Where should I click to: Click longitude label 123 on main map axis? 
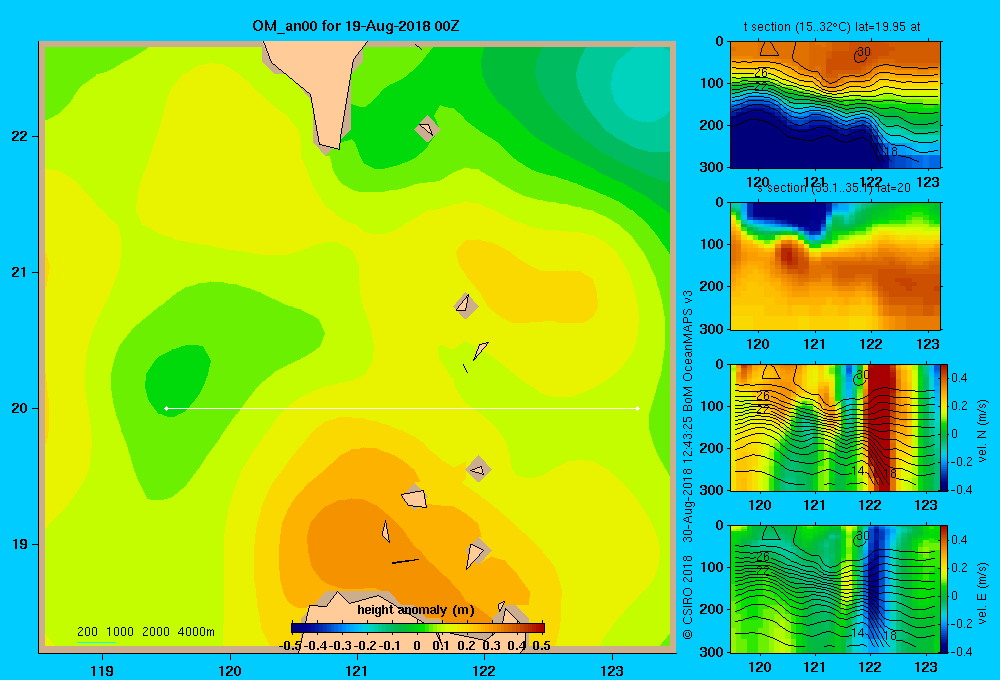612,671
